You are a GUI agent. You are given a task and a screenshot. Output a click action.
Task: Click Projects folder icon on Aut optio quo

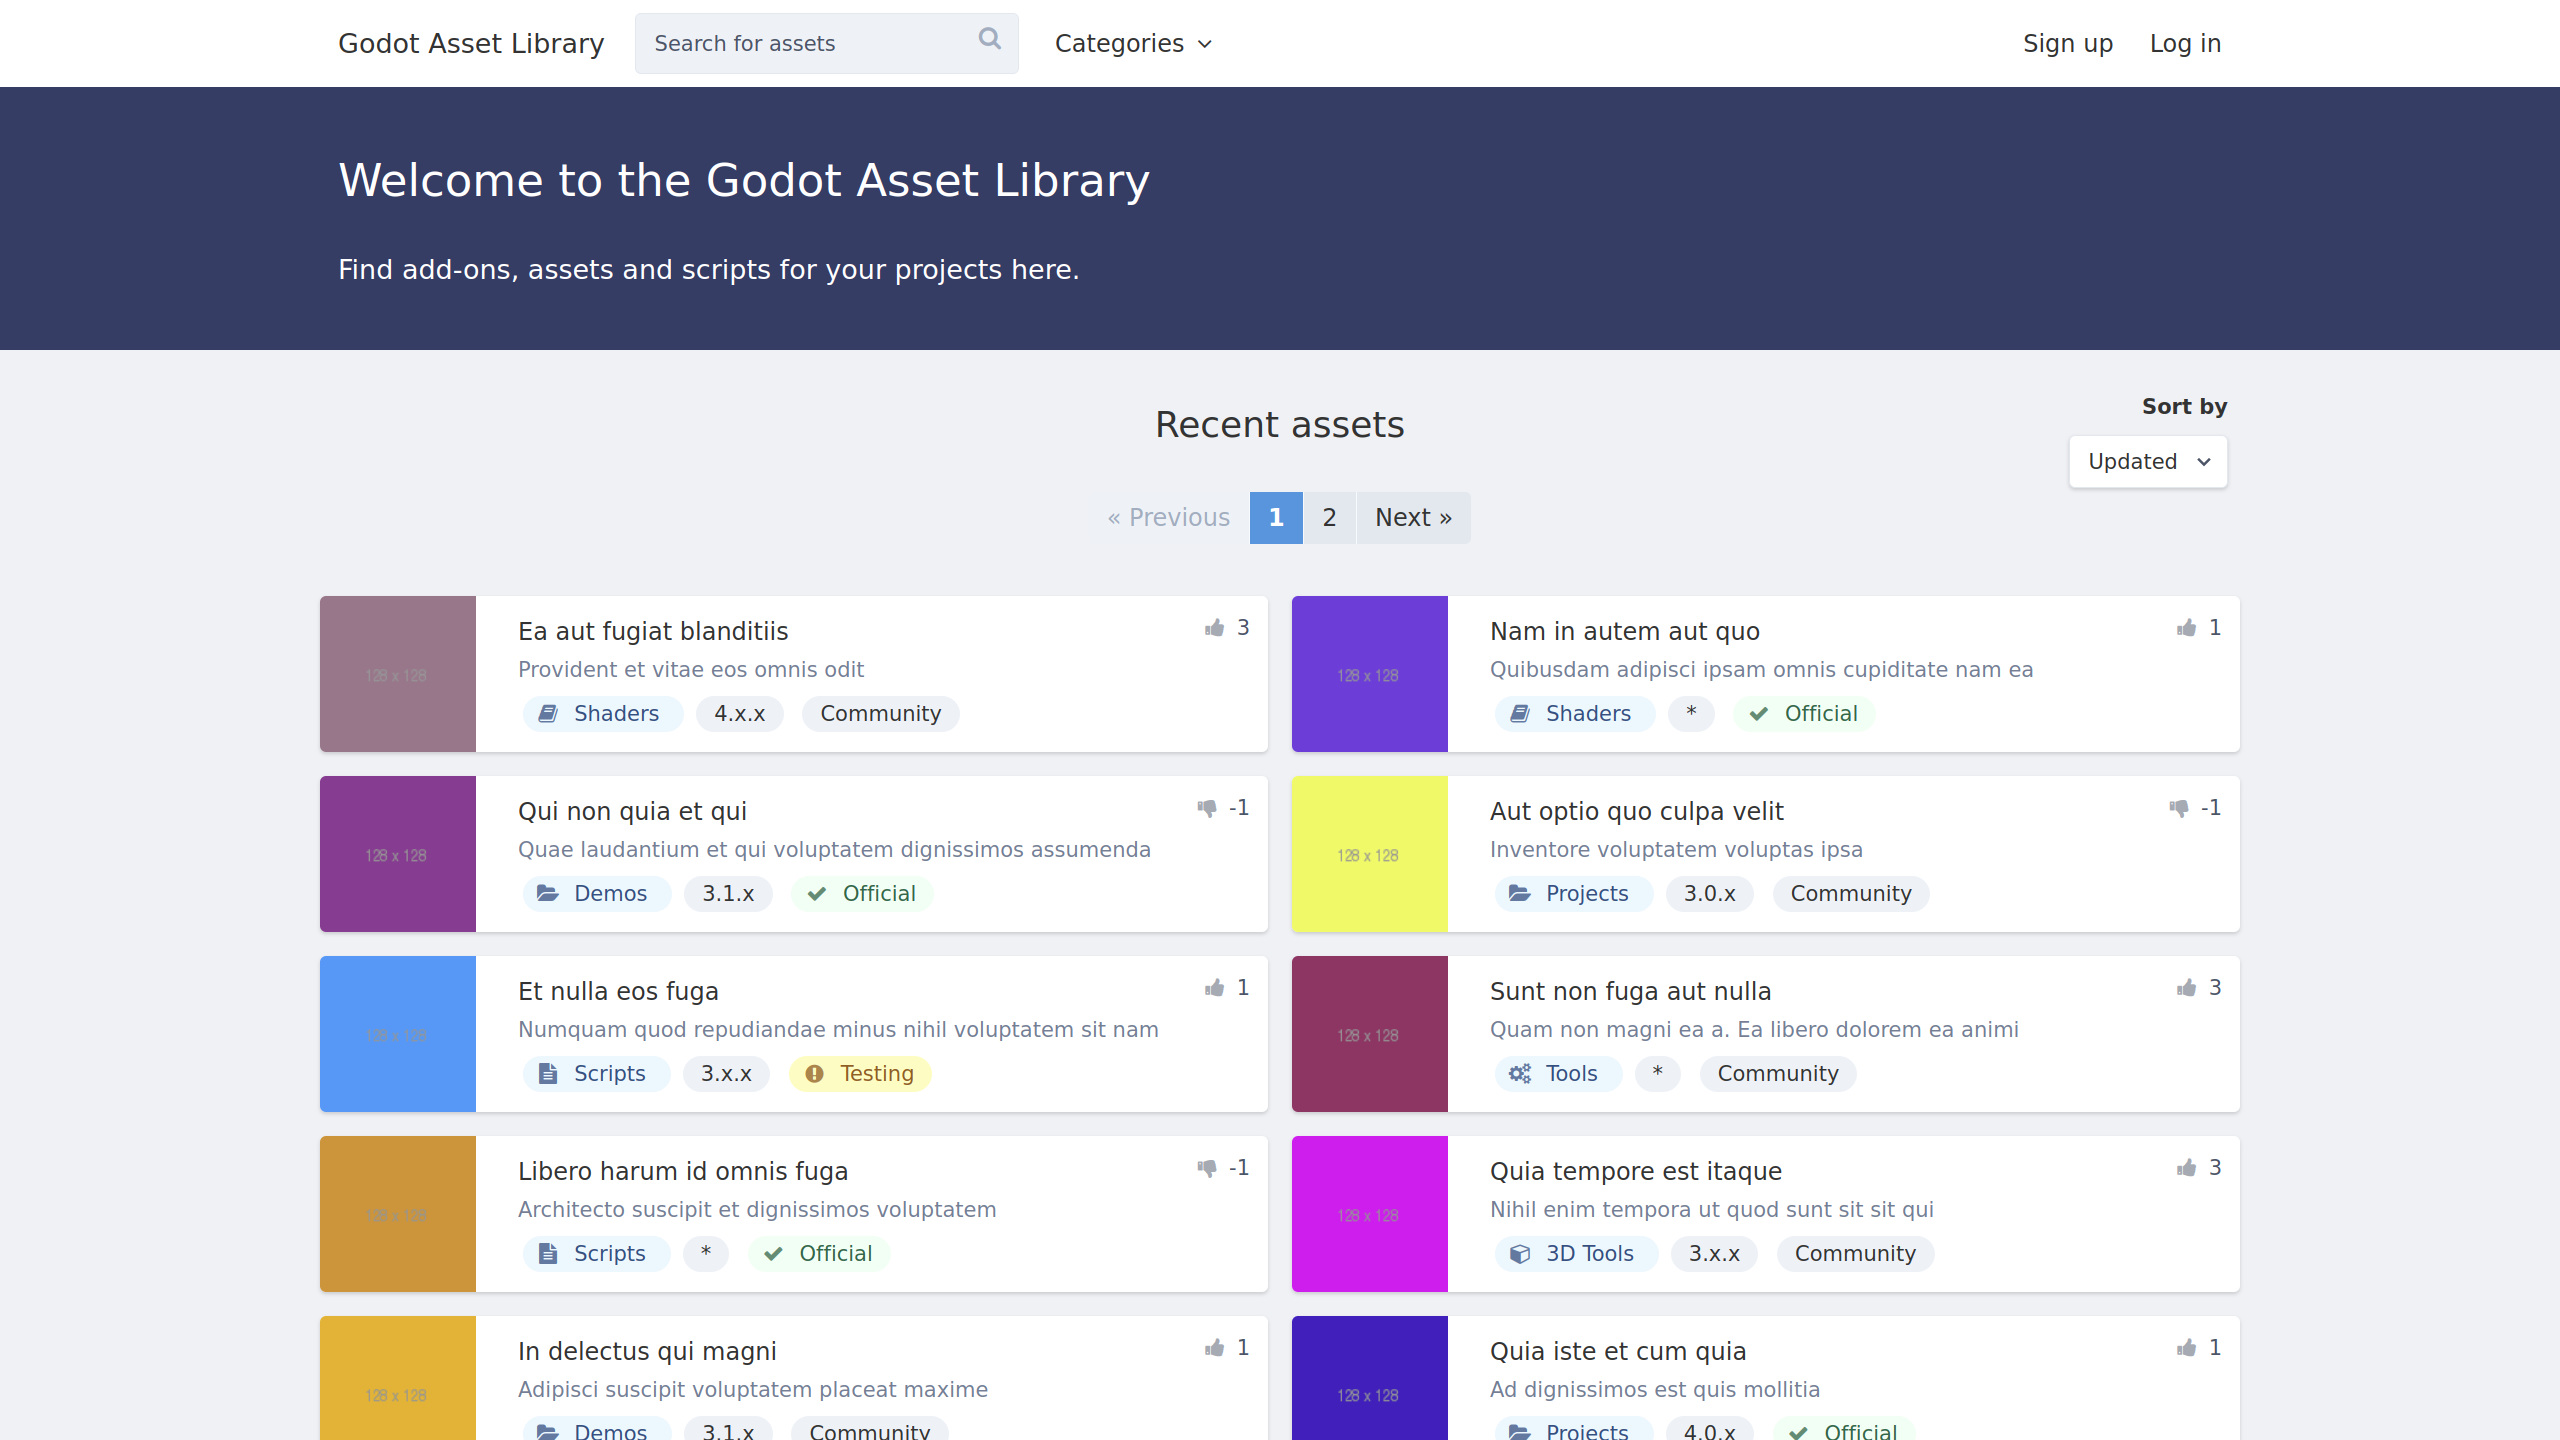tap(1520, 894)
